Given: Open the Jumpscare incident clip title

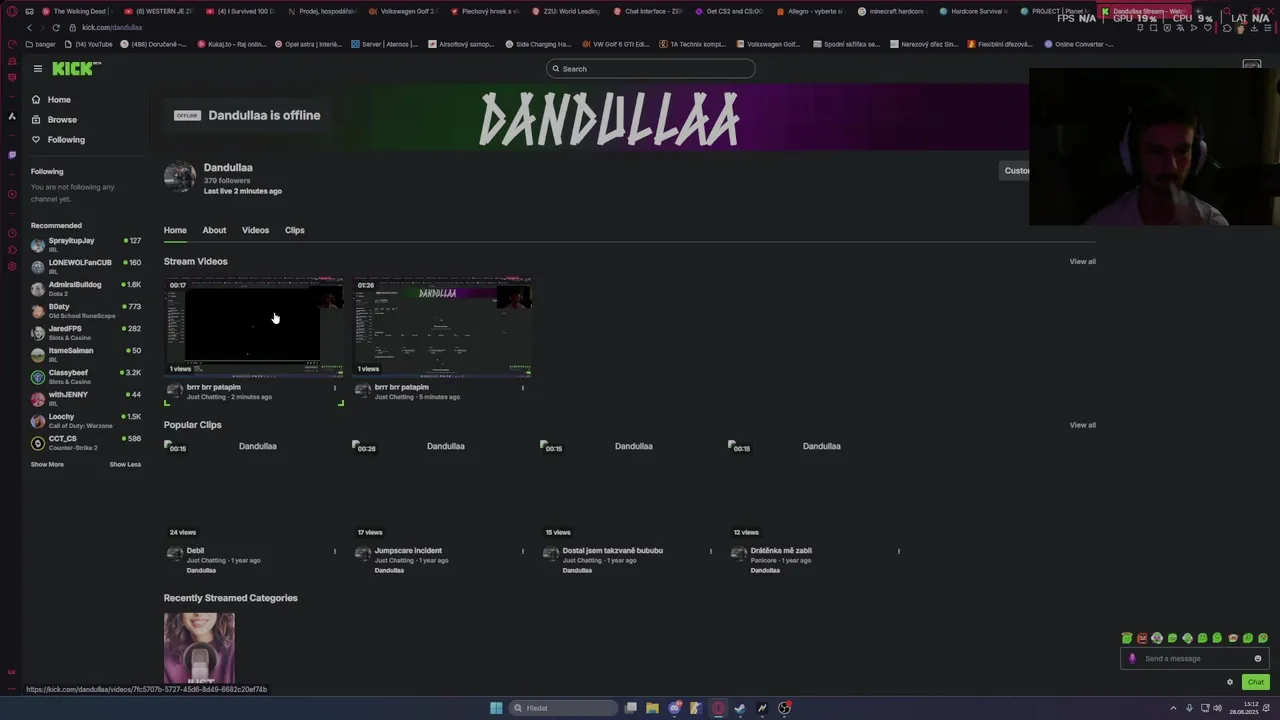Looking at the screenshot, I should (408, 551).
